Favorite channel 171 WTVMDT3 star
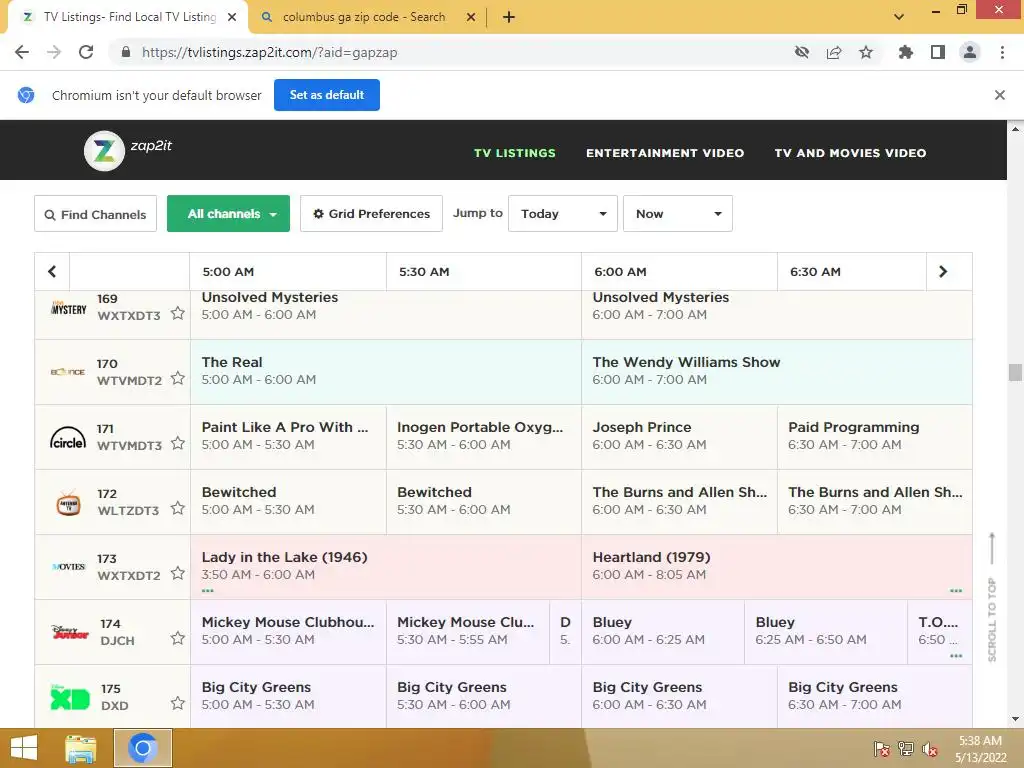 (178, 443)
